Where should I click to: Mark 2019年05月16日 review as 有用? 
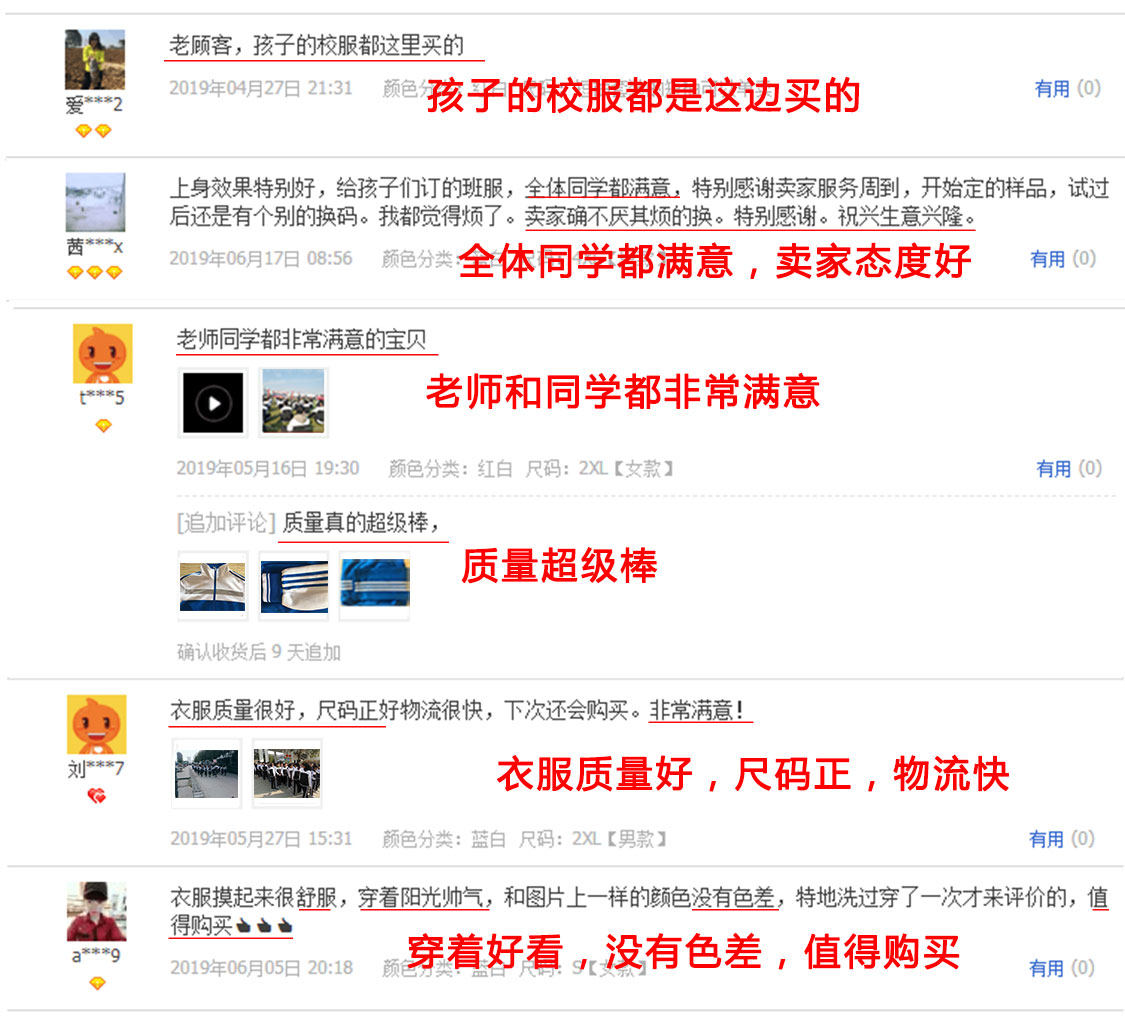pyautogui.click(x=1068, y=469)
